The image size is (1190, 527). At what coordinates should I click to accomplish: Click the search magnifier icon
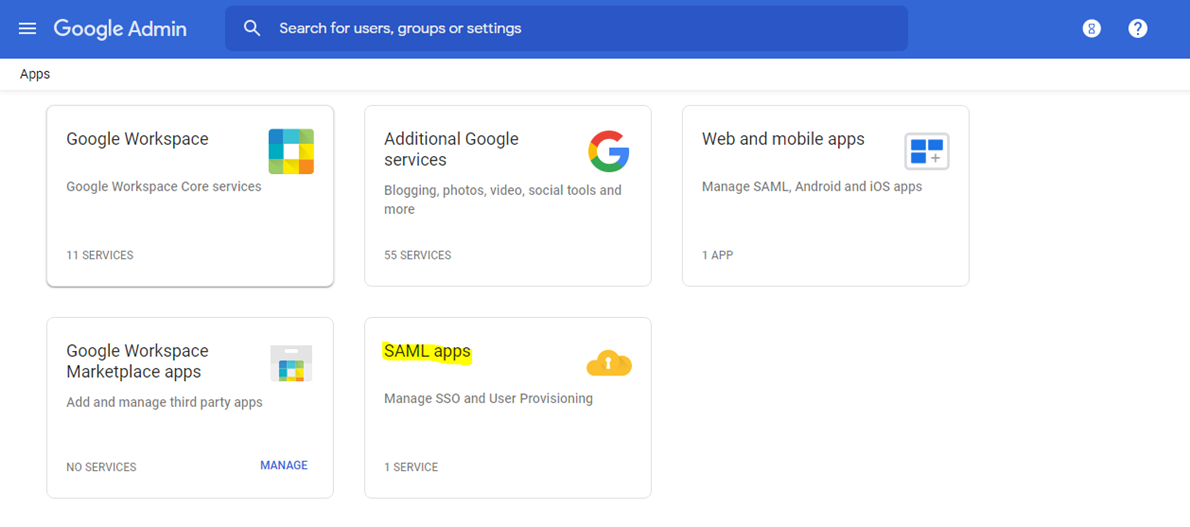click(x=252, y=29)
